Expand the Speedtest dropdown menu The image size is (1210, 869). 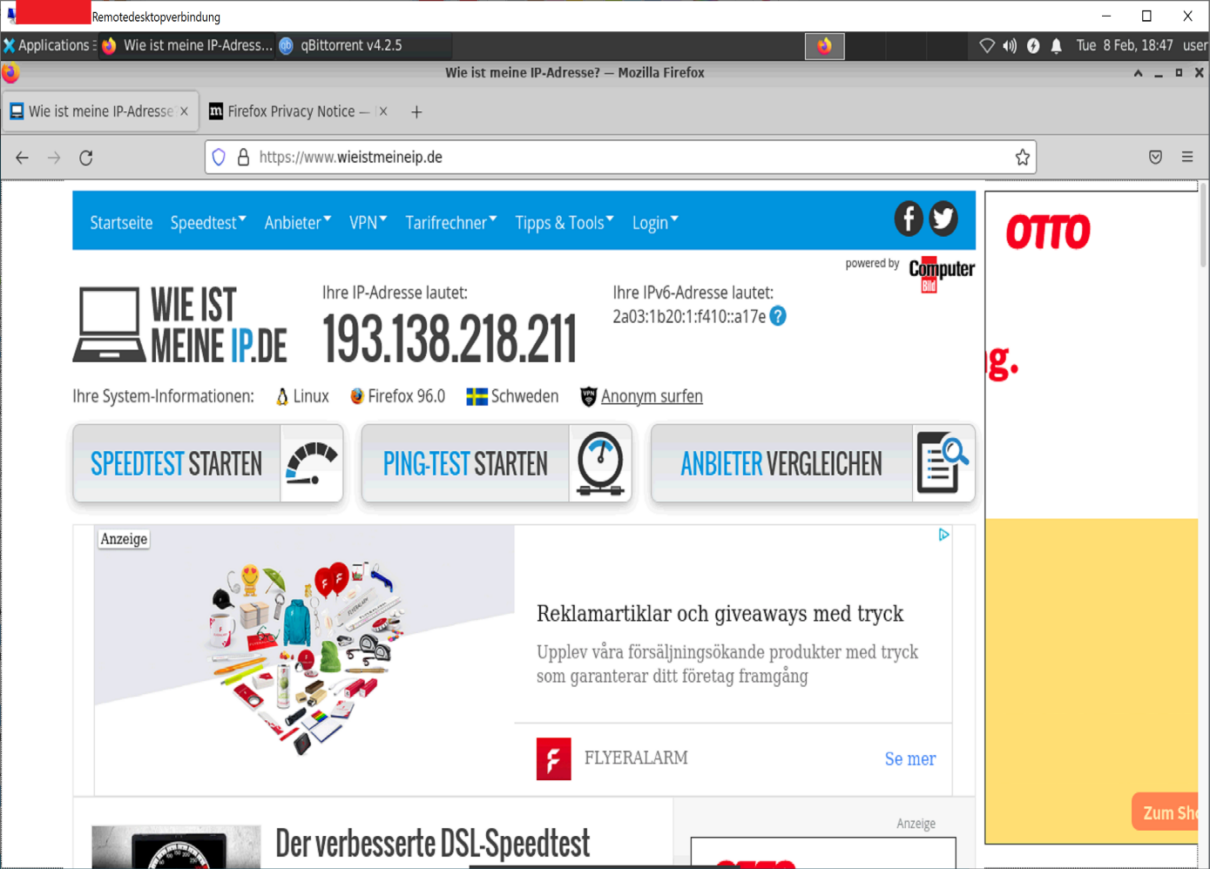pyautogui.click(x=208, y=223)
